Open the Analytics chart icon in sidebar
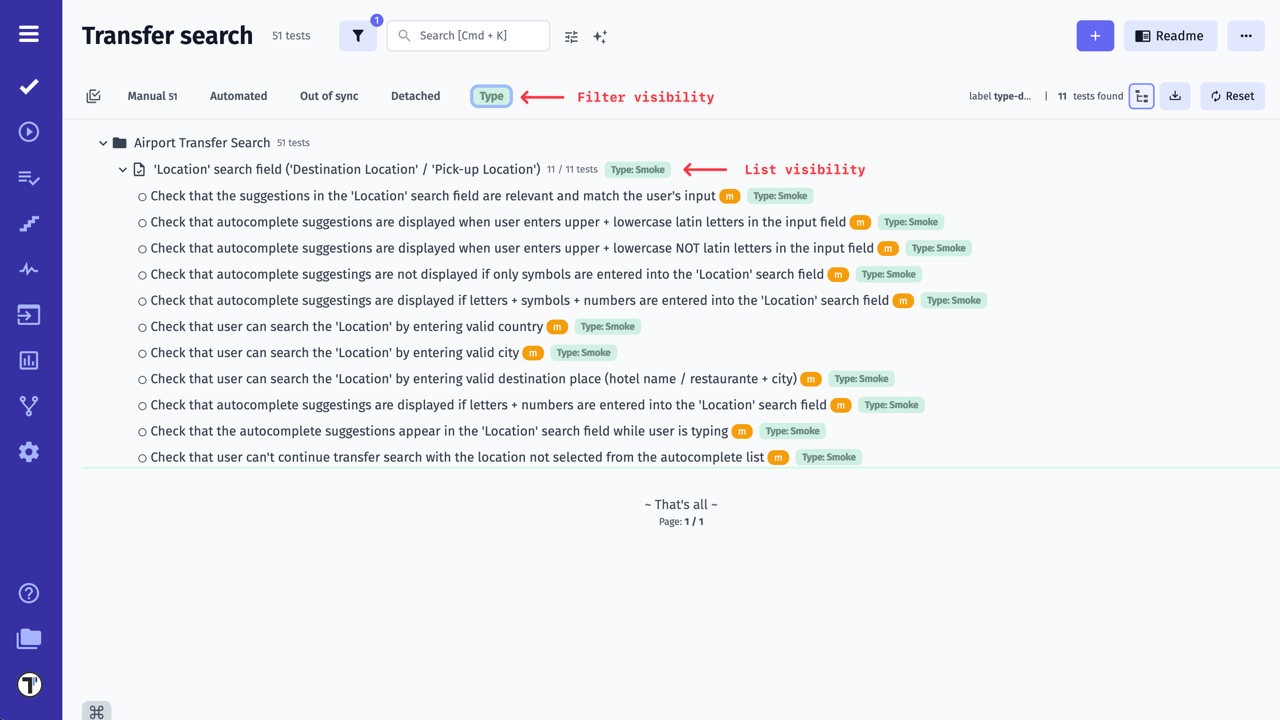 point(29,360)
